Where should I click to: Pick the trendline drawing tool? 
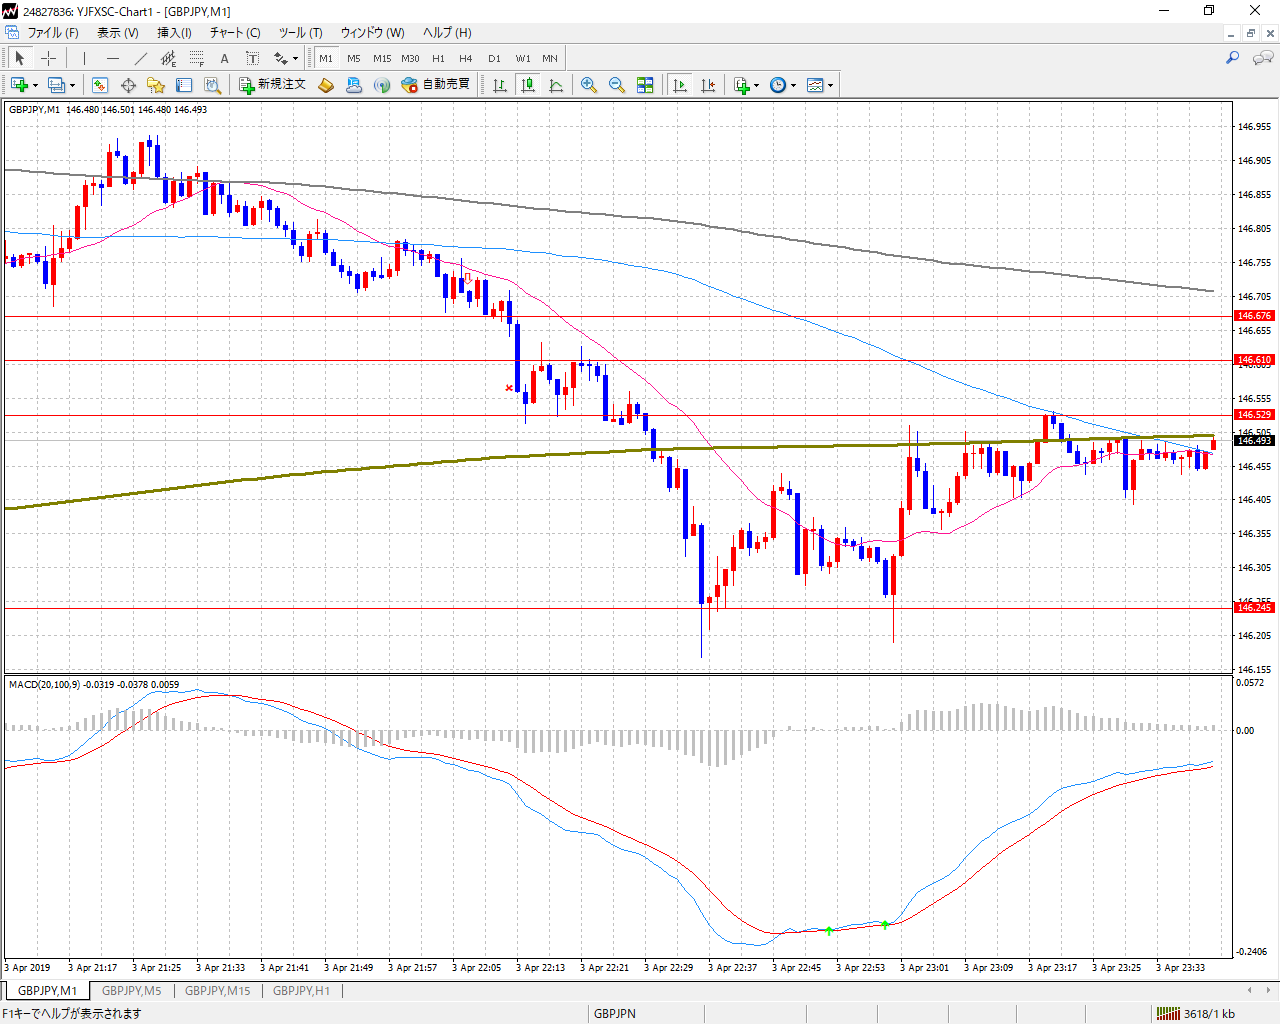point(141,58)
